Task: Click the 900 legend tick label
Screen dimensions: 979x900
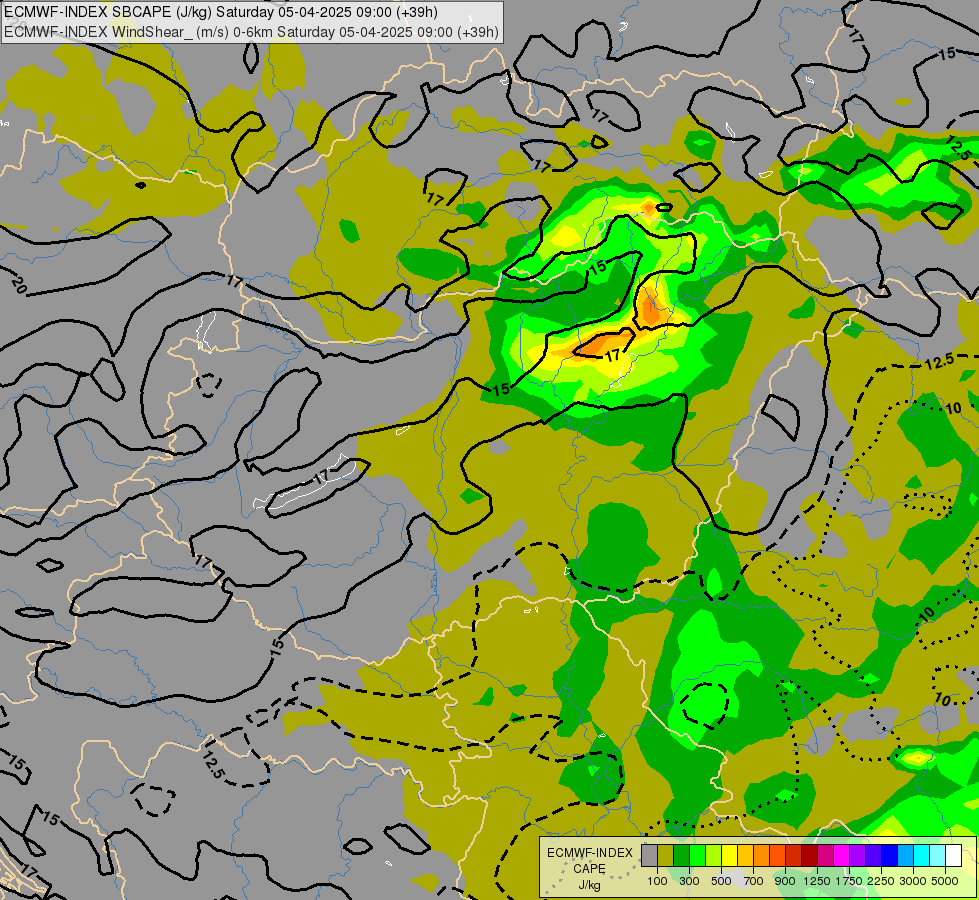Action: (x=785, y=881)
